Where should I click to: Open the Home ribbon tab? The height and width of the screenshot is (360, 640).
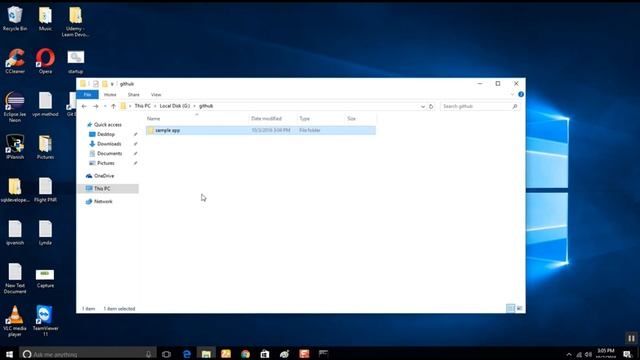tap(110, 95)
